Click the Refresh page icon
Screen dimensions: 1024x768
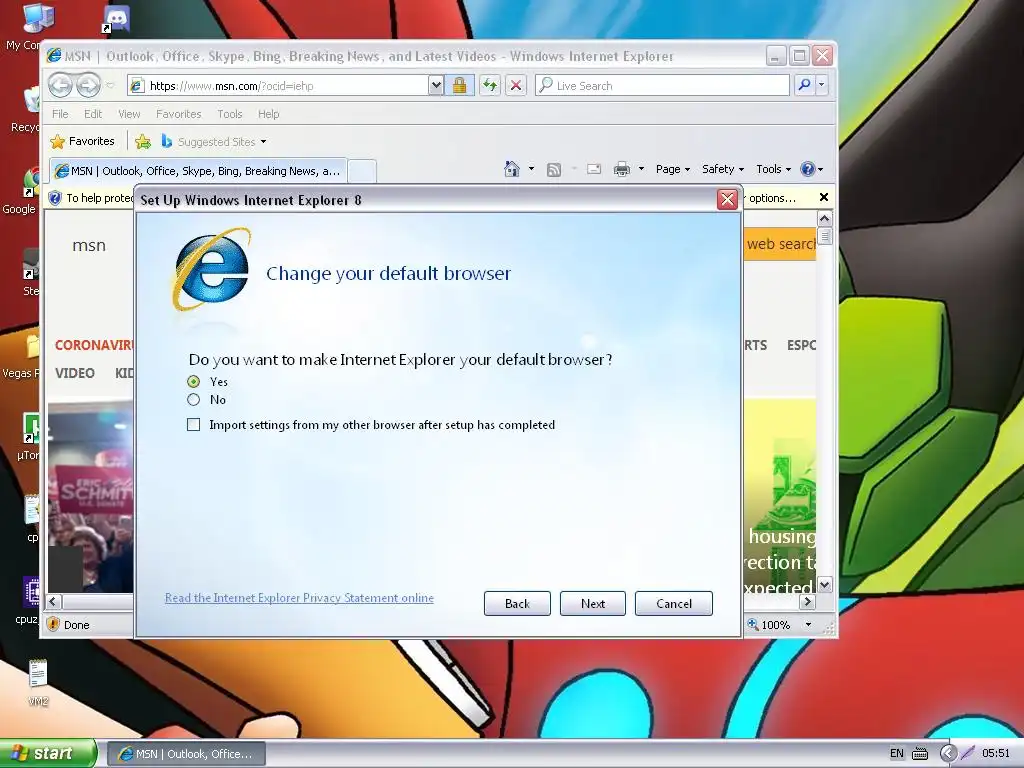(490, 86)
